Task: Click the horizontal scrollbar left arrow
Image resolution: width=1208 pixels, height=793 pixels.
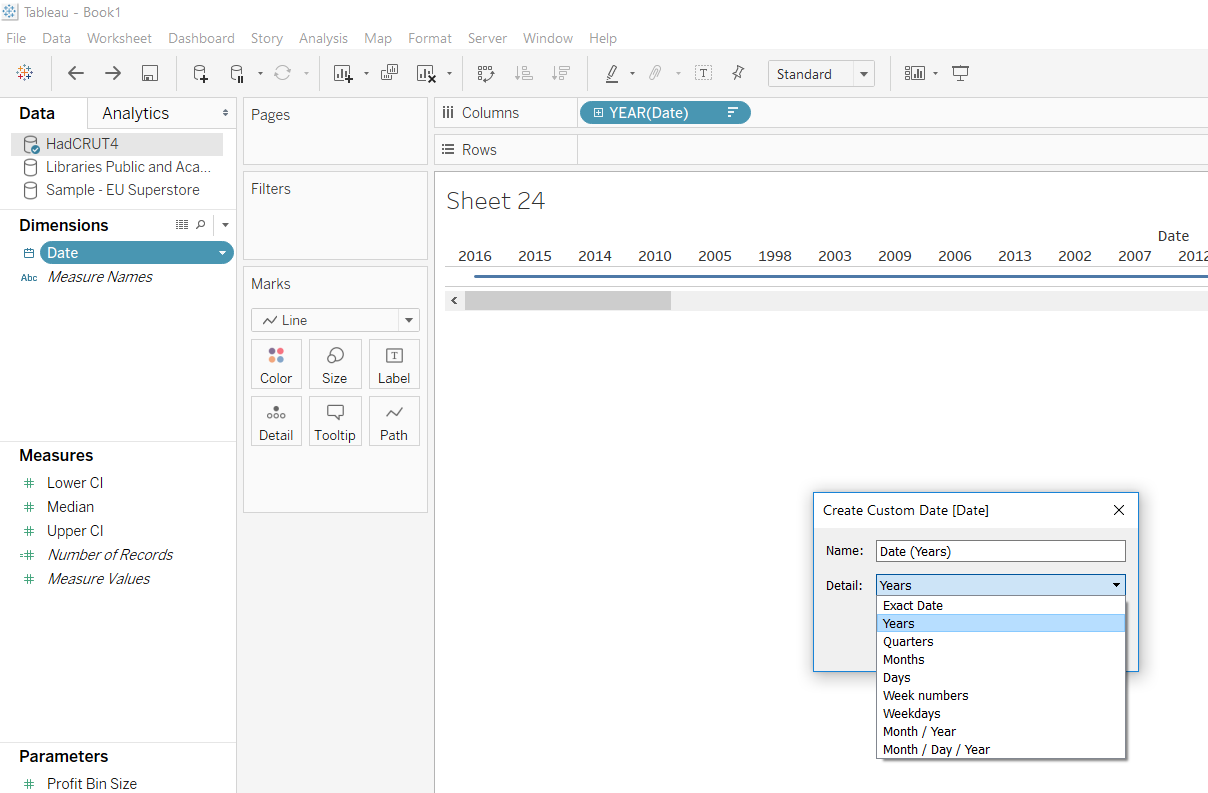Action: point(455,300)
